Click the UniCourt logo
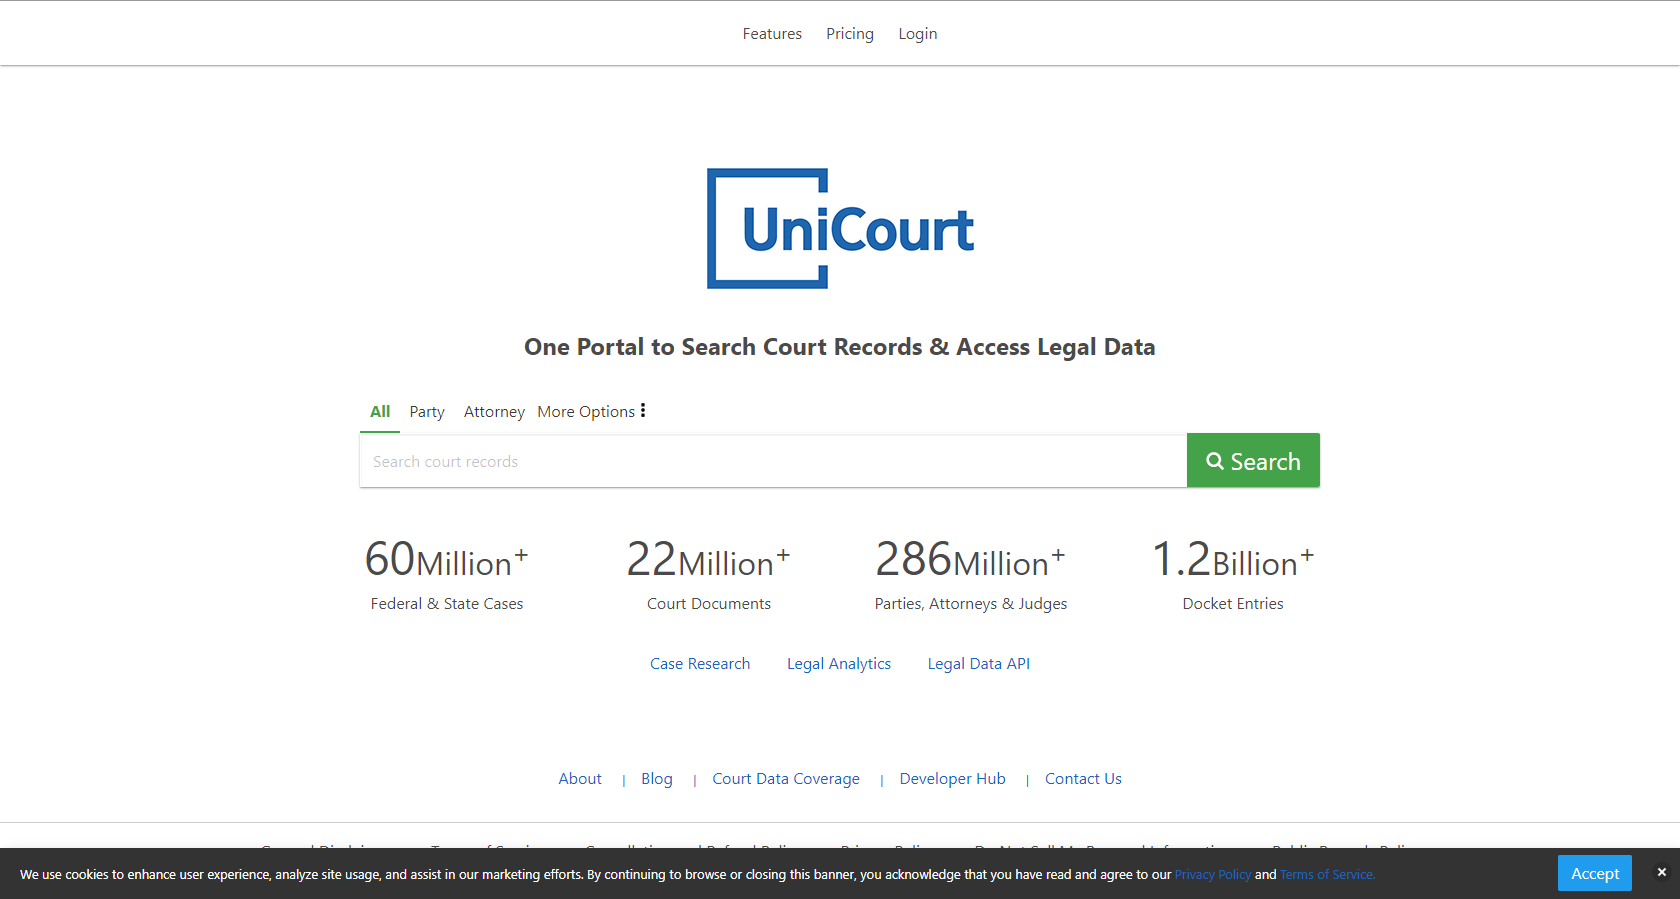 840,229
